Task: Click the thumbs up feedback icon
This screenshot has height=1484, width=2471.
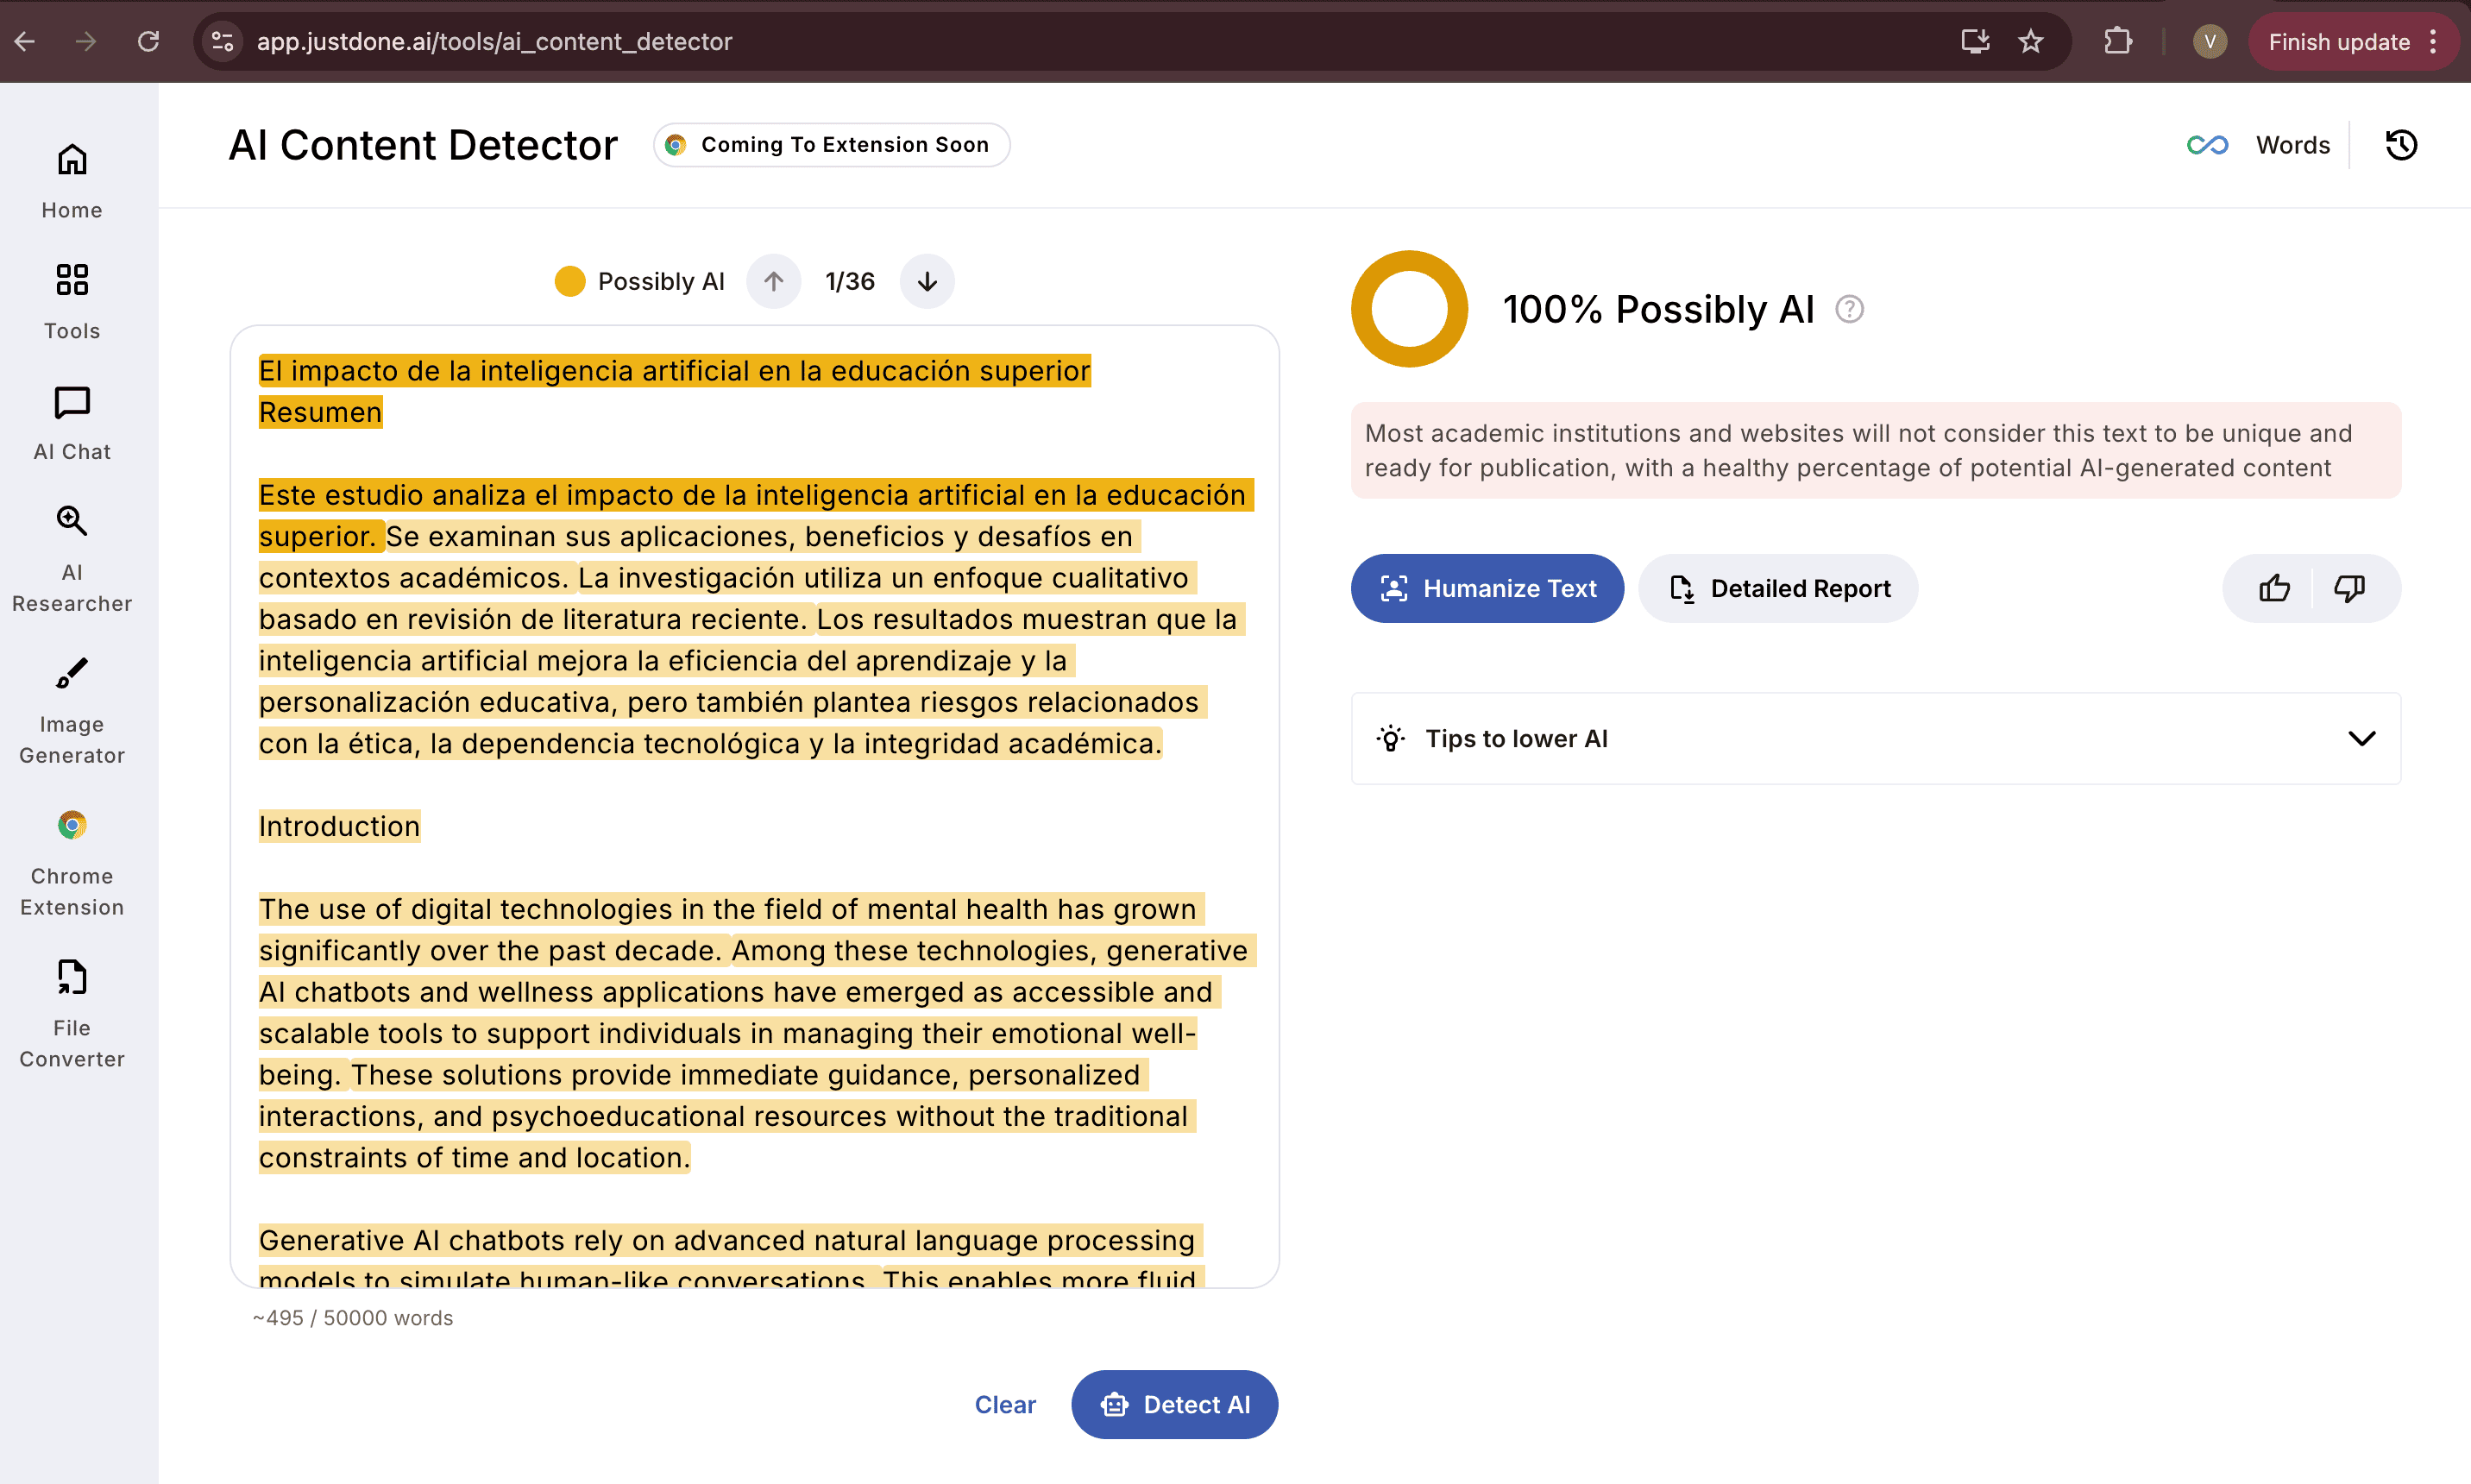Action: coord(2274,588)
